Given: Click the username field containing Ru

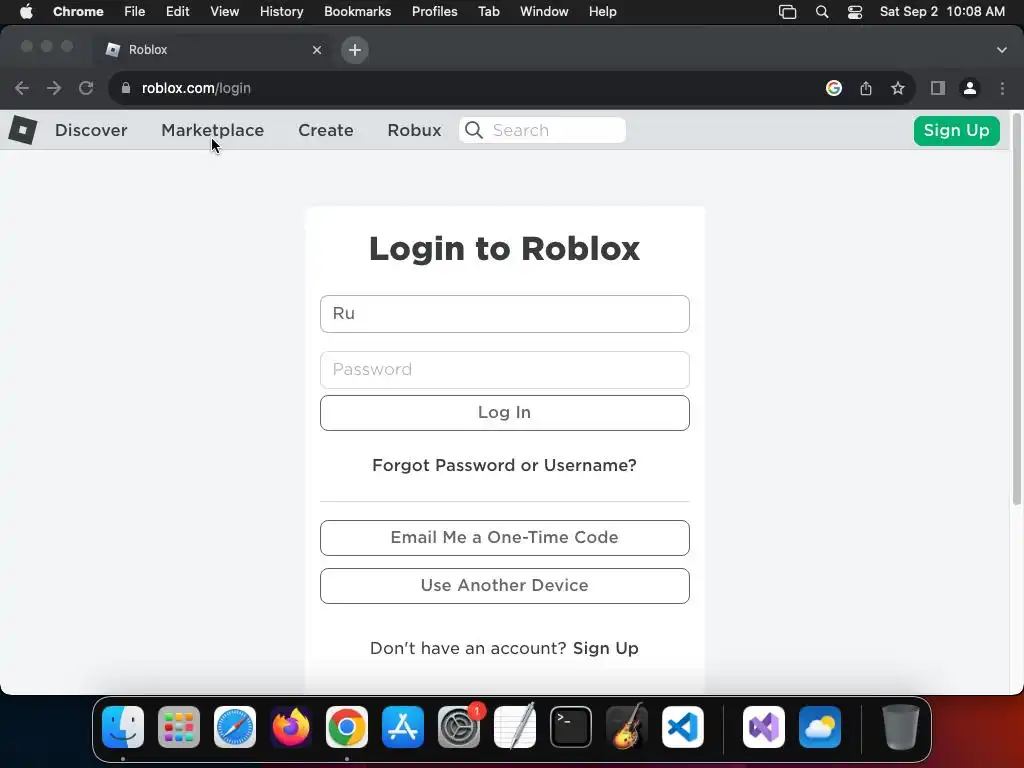Looking at the screenshot, I should click(x=505, y=314).
